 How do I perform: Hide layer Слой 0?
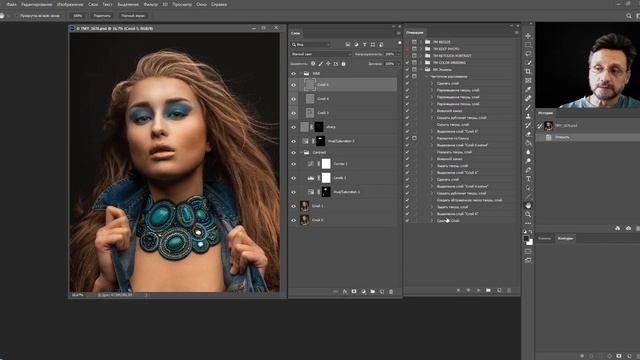[x=293, y=220]
